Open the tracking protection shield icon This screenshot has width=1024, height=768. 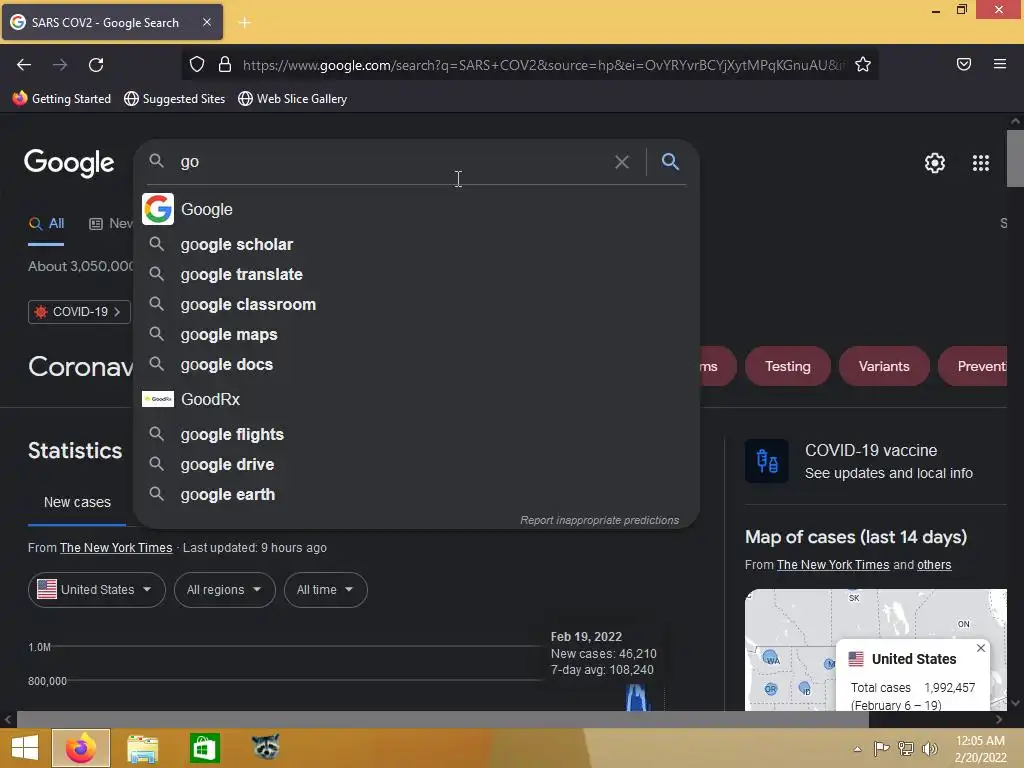[x=197, y=64]
